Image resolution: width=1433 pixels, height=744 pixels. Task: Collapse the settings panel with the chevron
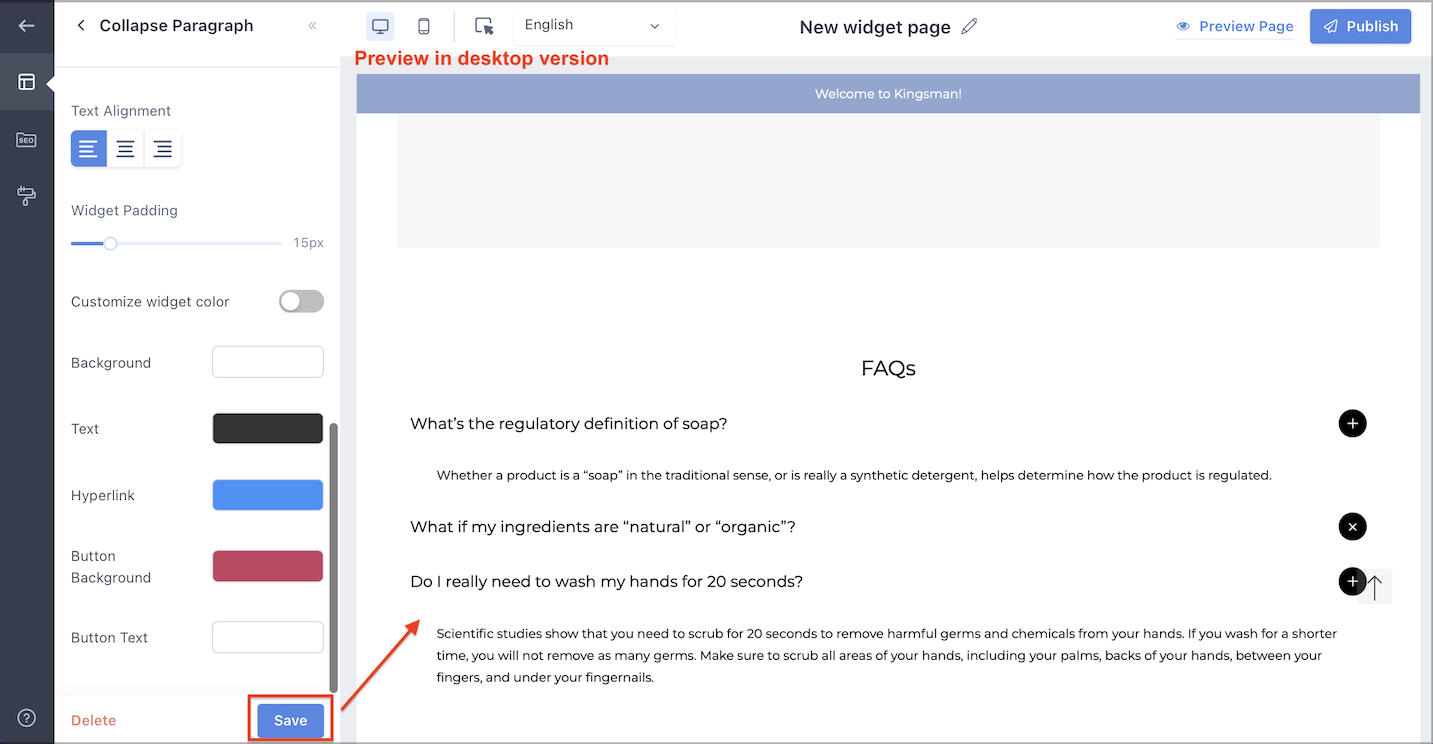coord(311,25)
